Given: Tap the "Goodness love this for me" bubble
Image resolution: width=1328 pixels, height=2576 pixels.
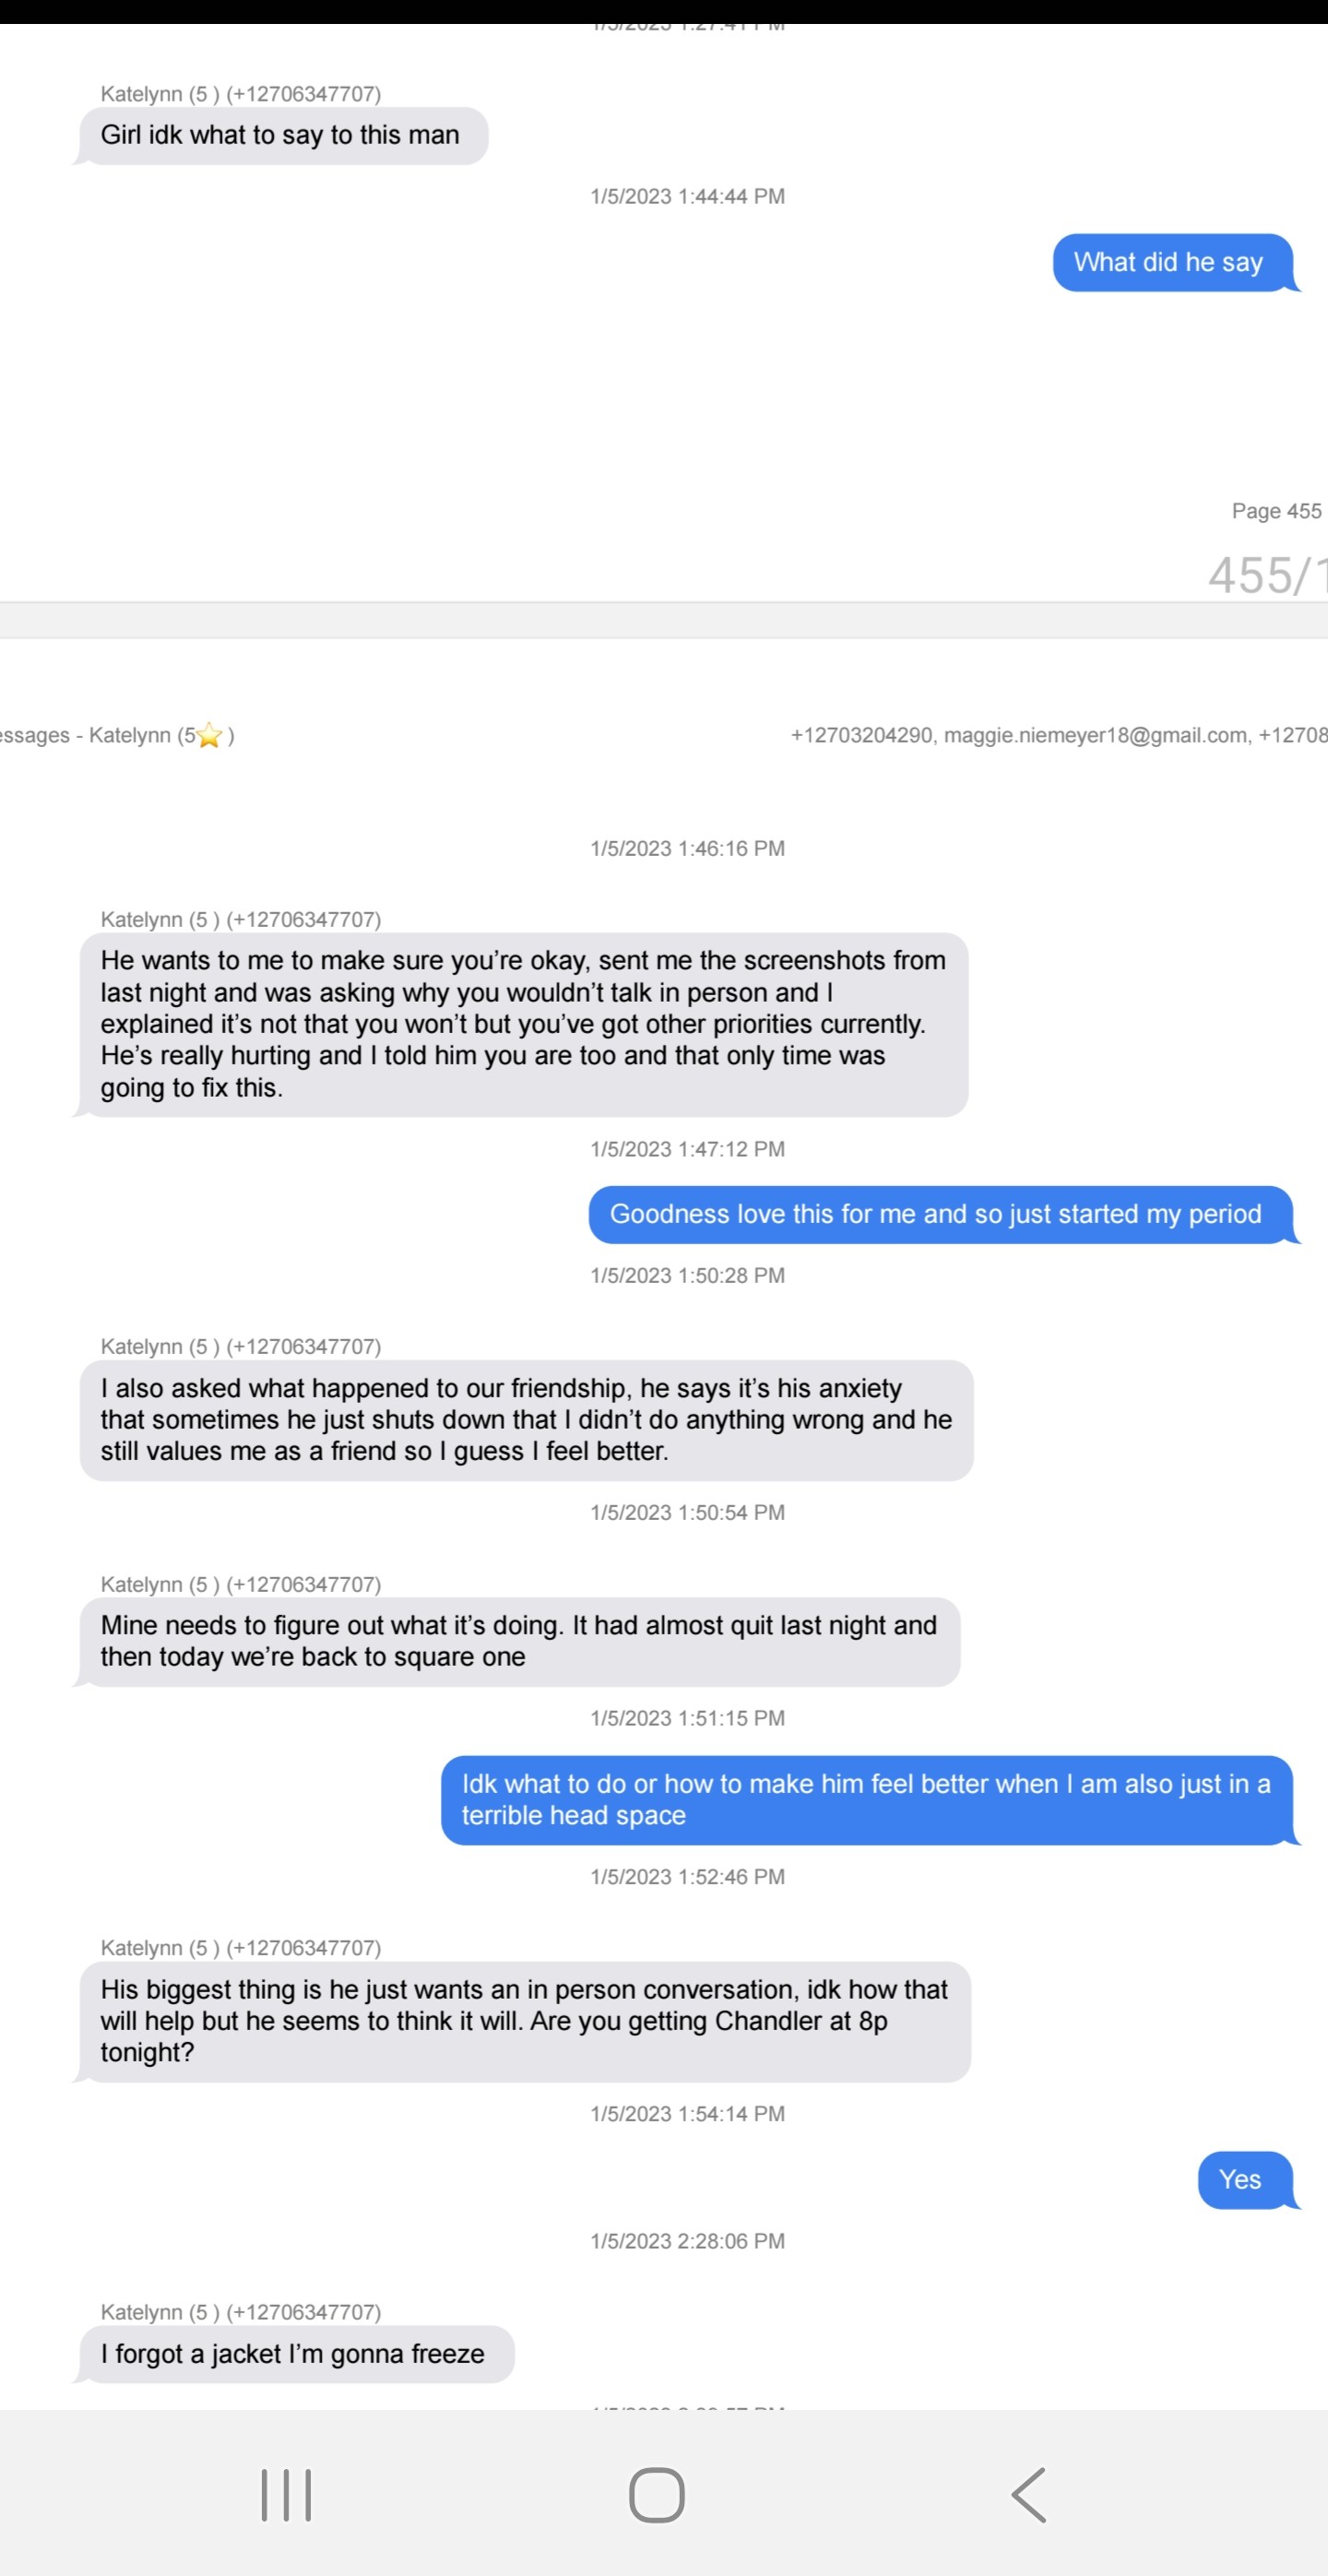Looking at the screenshot, I should [x=936, y=1214].
